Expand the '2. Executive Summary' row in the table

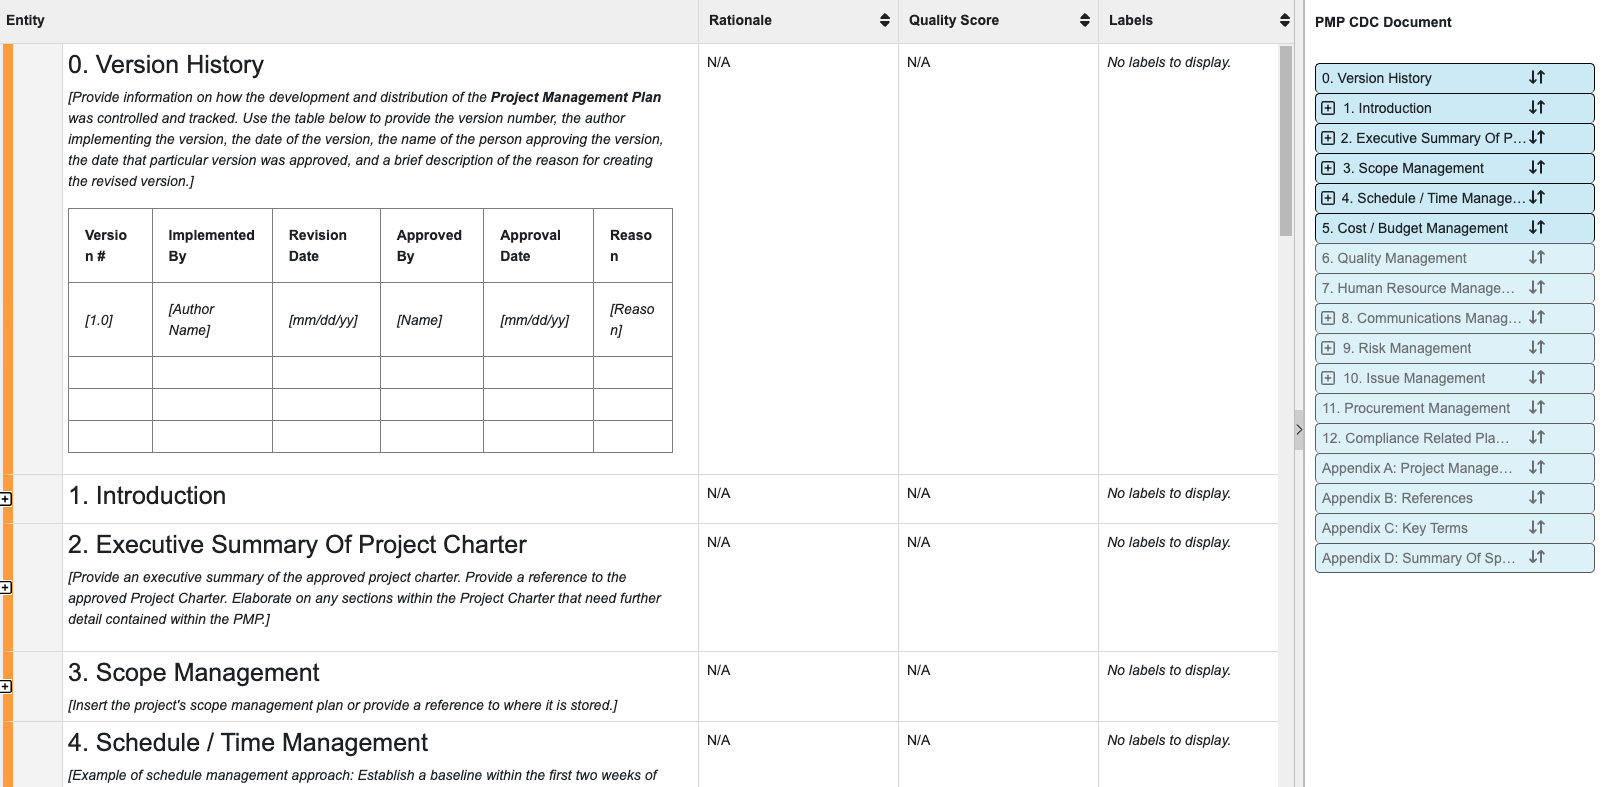coord(7,588)
